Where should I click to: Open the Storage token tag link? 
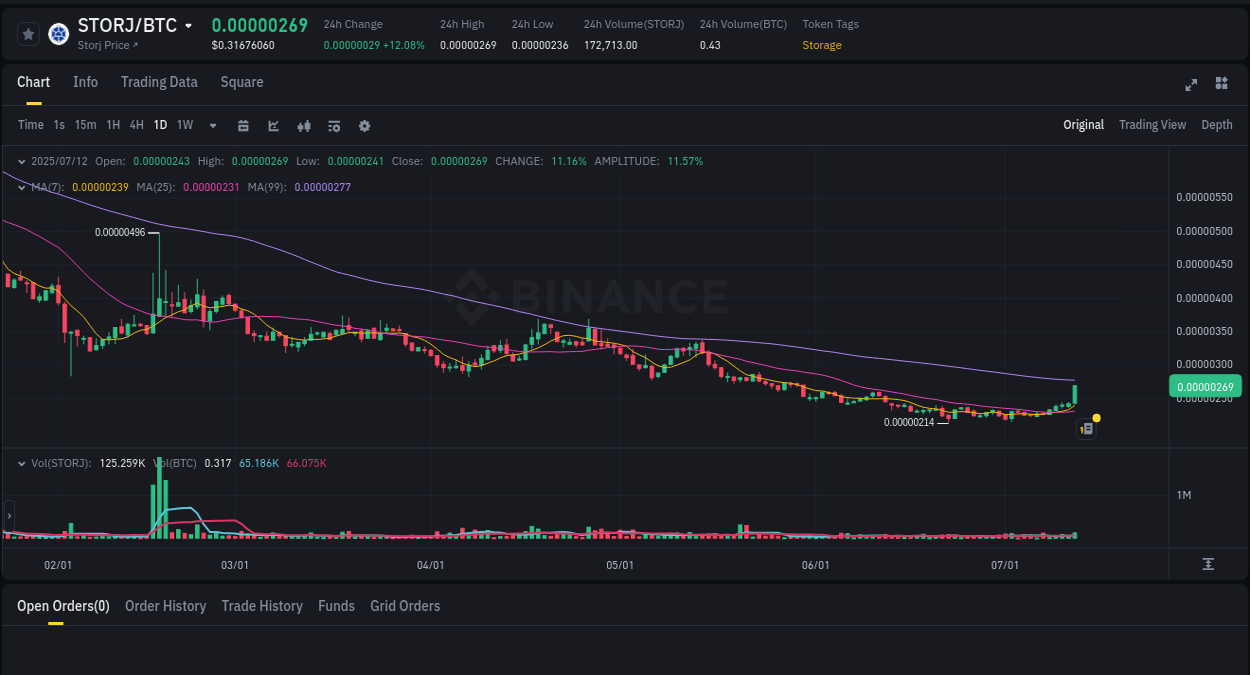pos(822,44)
